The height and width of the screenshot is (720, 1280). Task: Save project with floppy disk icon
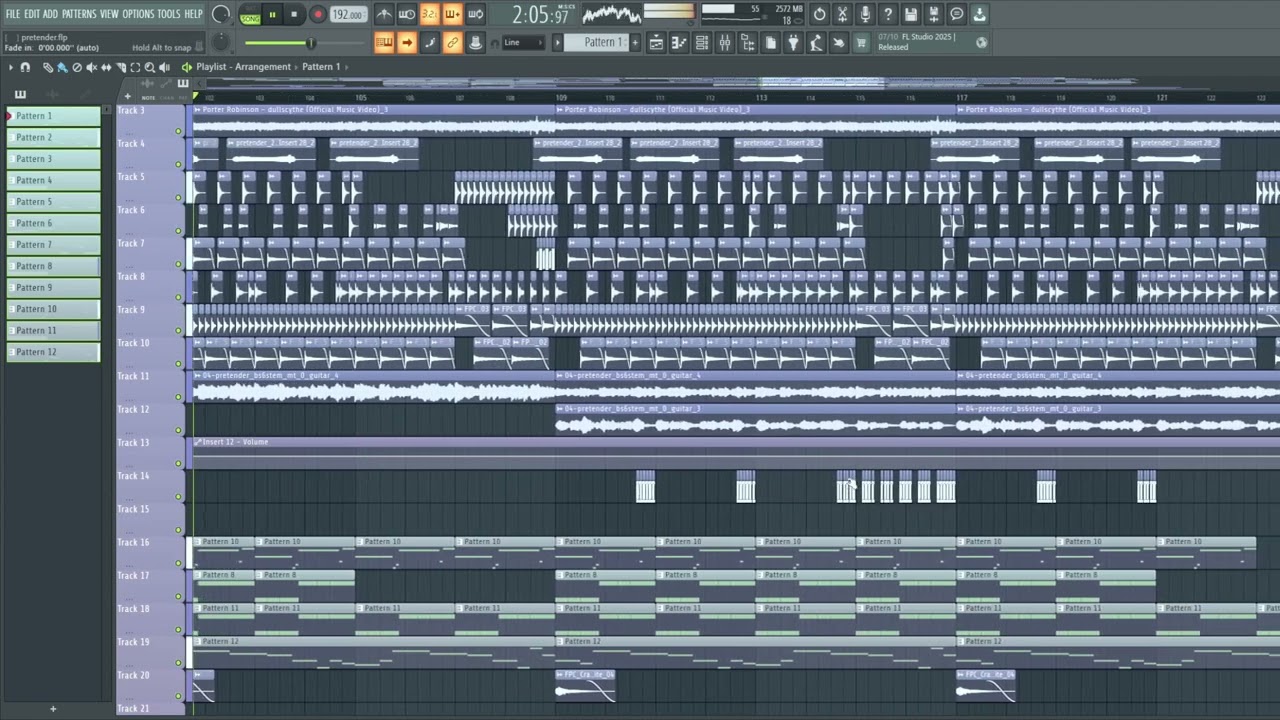point(911,14)
